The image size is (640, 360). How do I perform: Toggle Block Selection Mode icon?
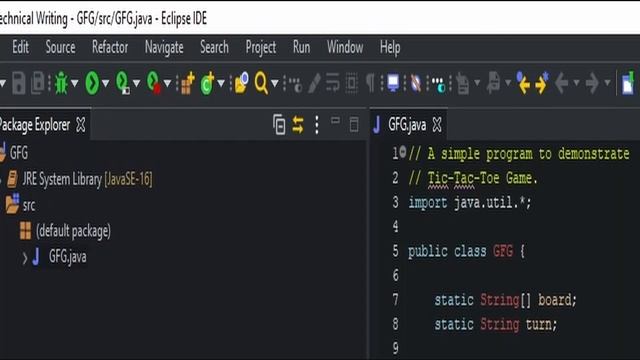click(352, 83)
